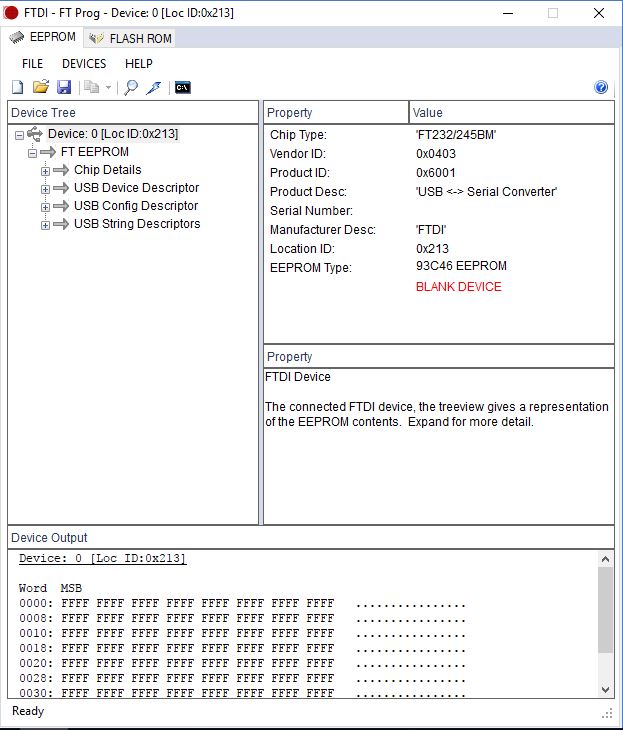Screen dimensions: 623x730
Task: Collapse the FT EEPROM node
Action: [33, 153]
